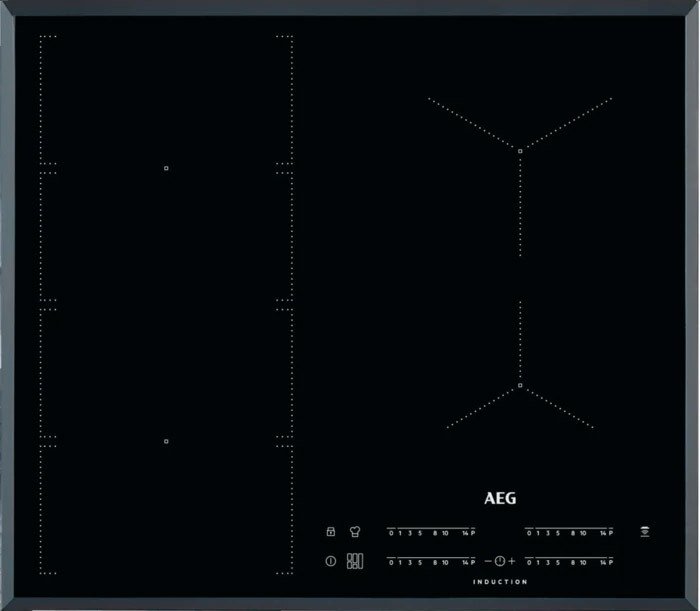Viewport: 700px width, 611px height.
Task: Activate P boost on lower-right slider
Action: tap(611, 563)
